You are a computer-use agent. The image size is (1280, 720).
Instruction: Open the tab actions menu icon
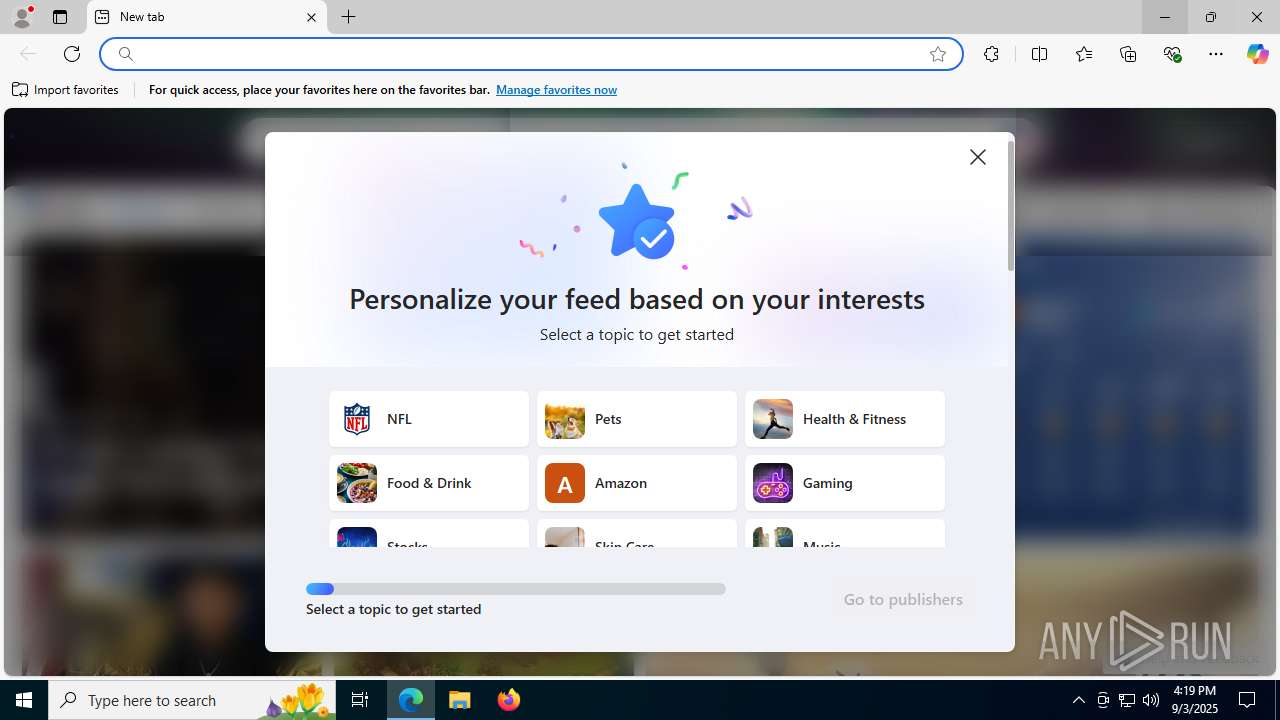coord(60,17)
